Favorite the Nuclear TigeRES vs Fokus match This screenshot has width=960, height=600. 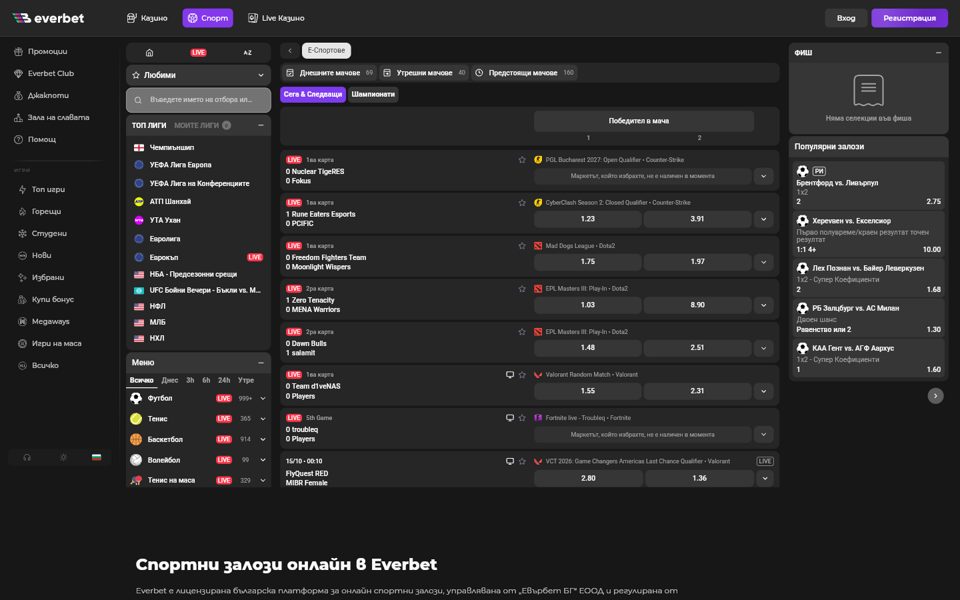point(522,160)
